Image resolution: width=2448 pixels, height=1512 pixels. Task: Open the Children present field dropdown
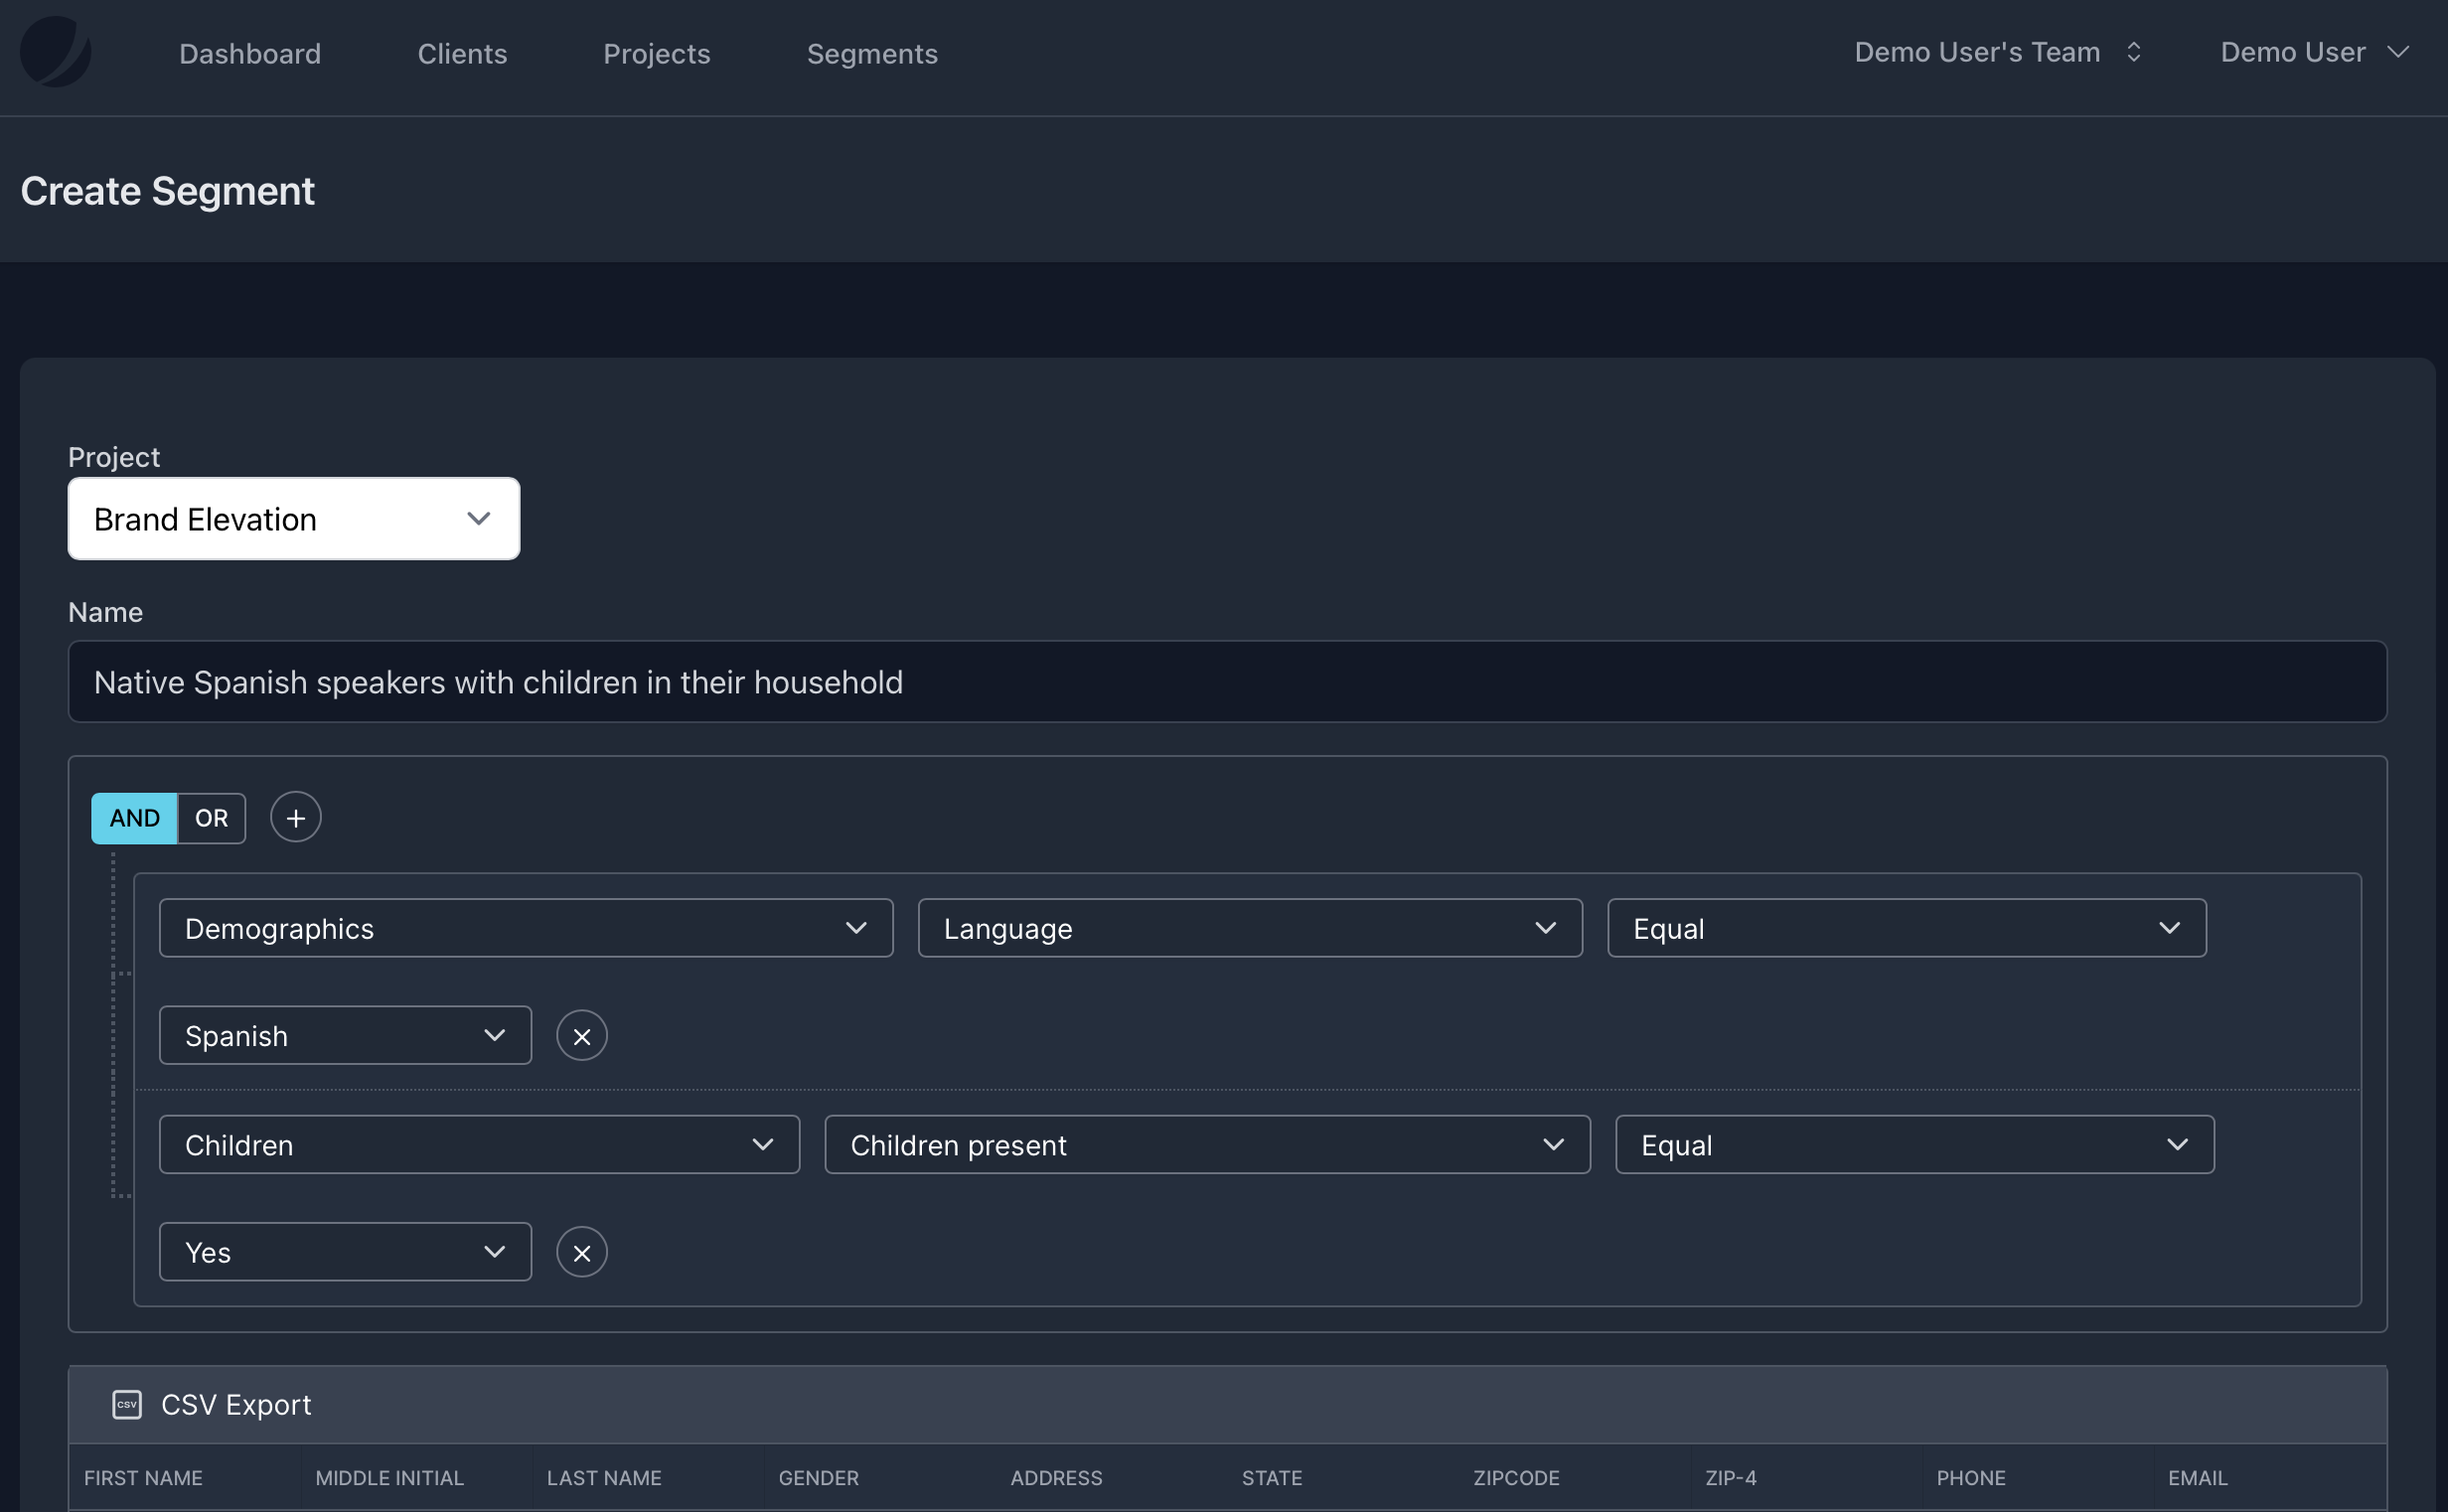(x=1207, y=1145)
